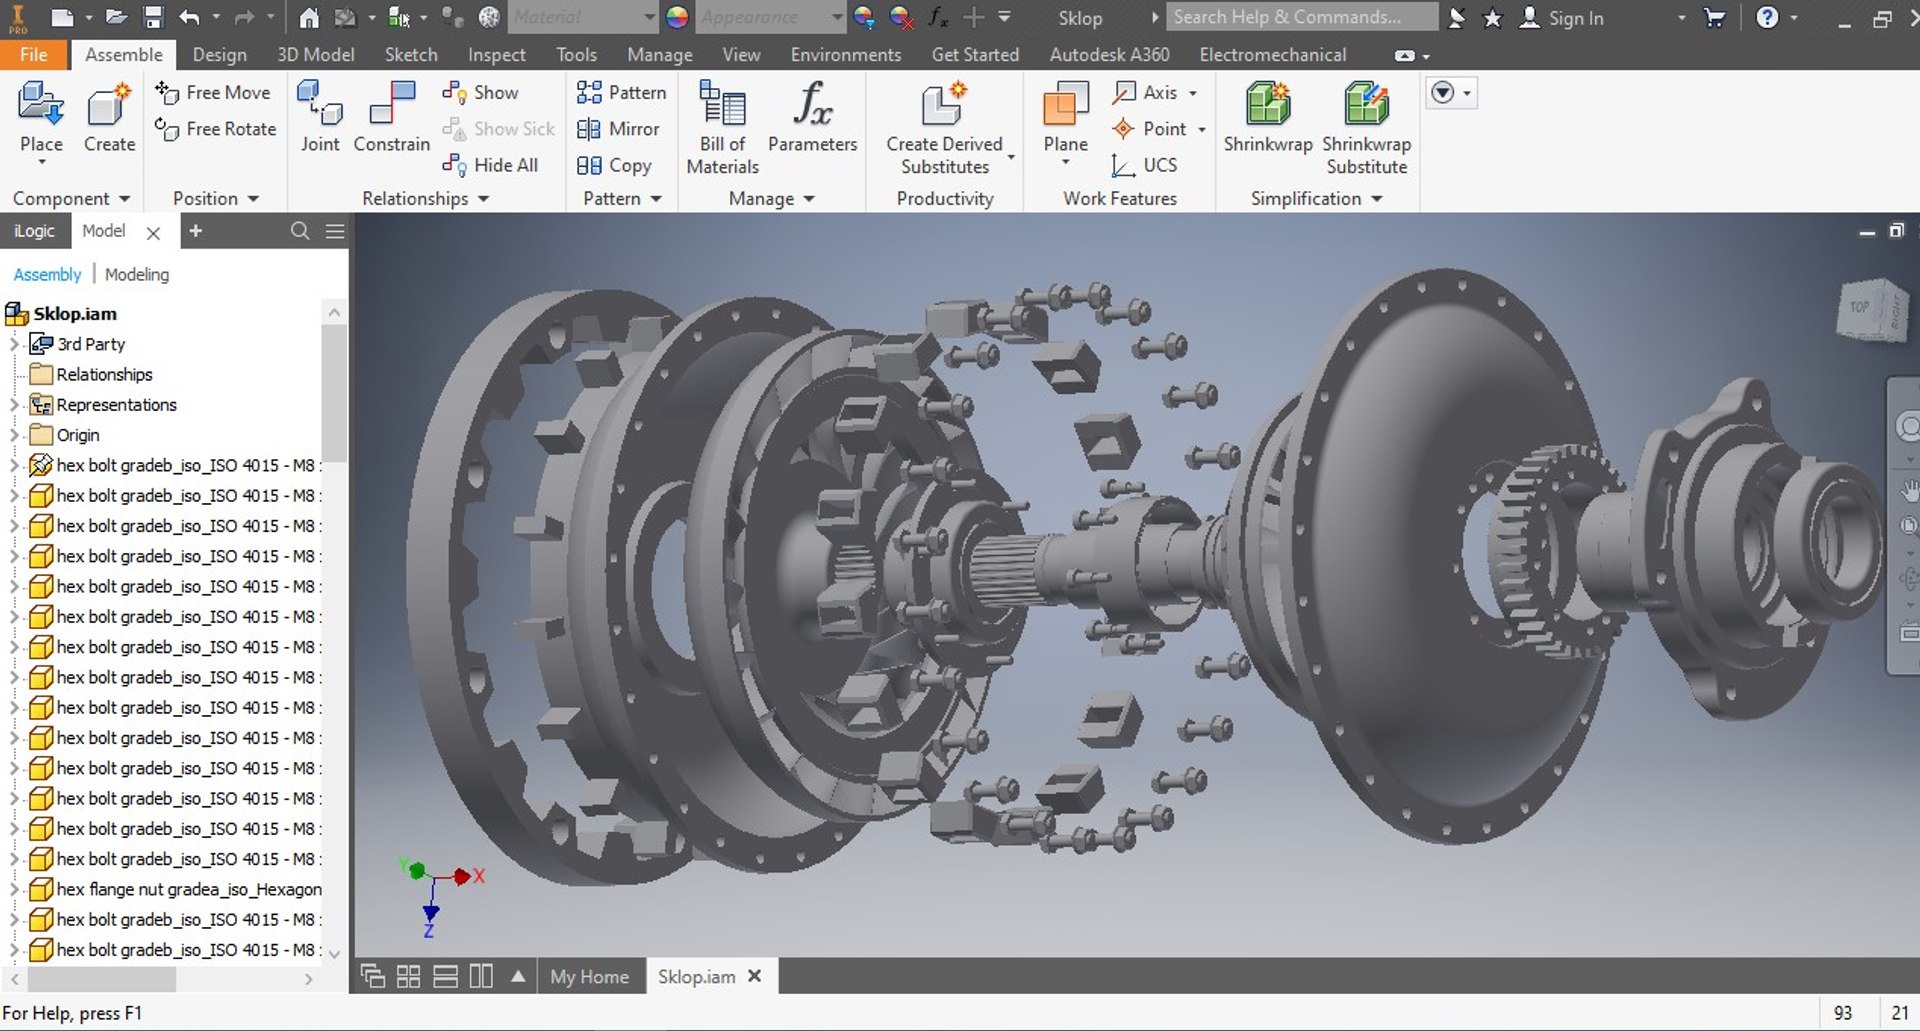1920x1031 pixels.
Task: Switch to the Sketch ribbon tab
Action: coord(411,54)
